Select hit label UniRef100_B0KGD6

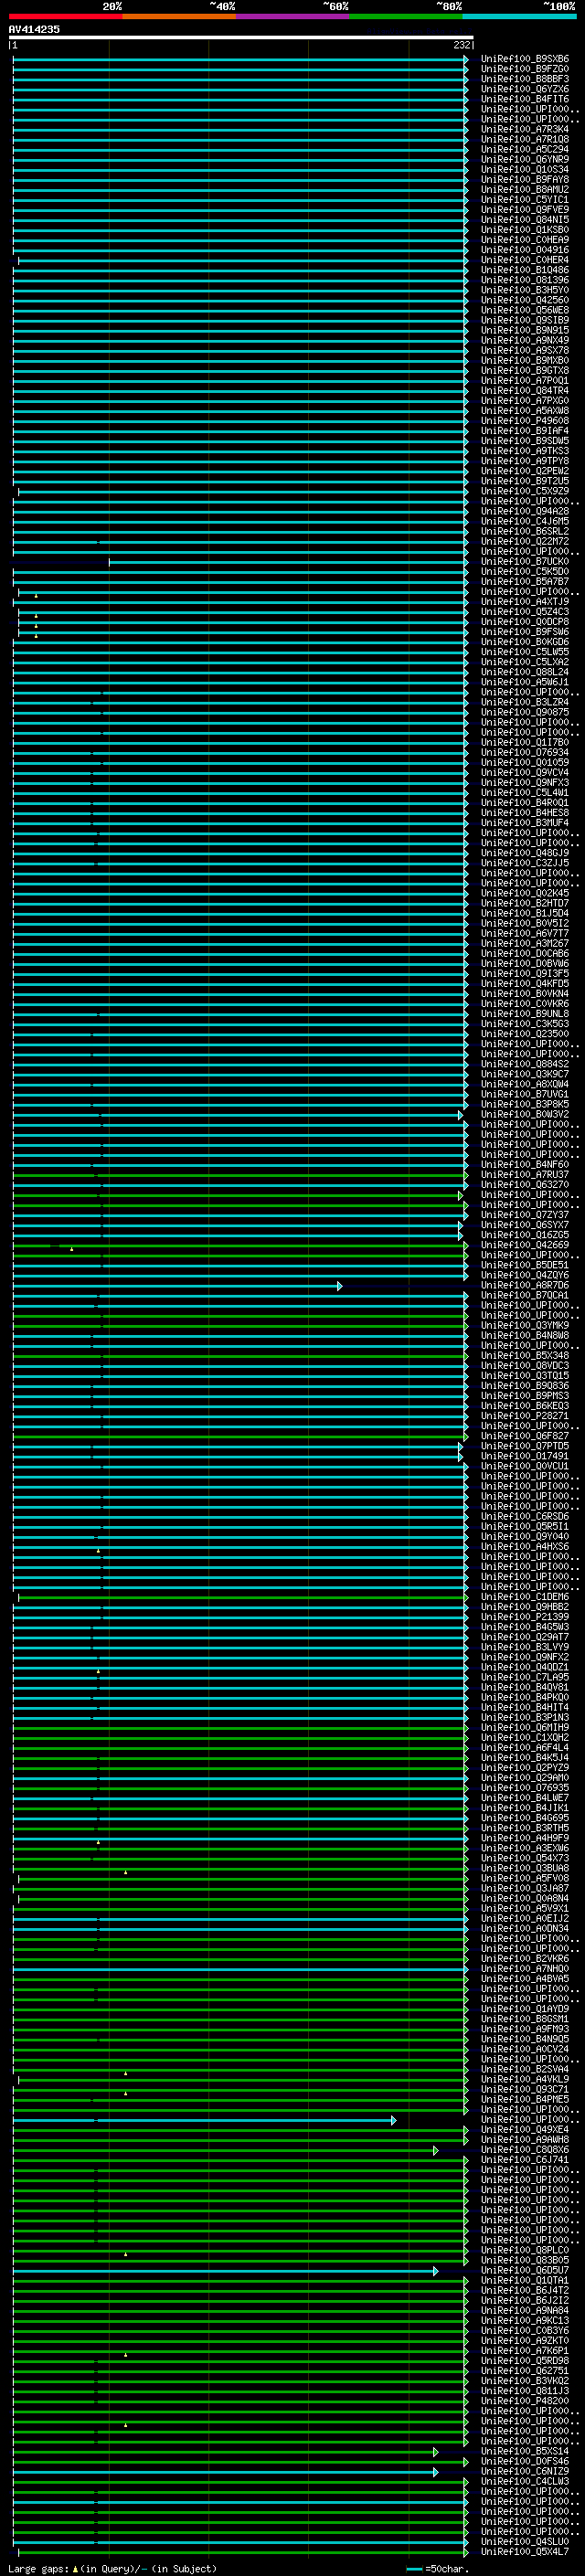[x=525, y=642]
